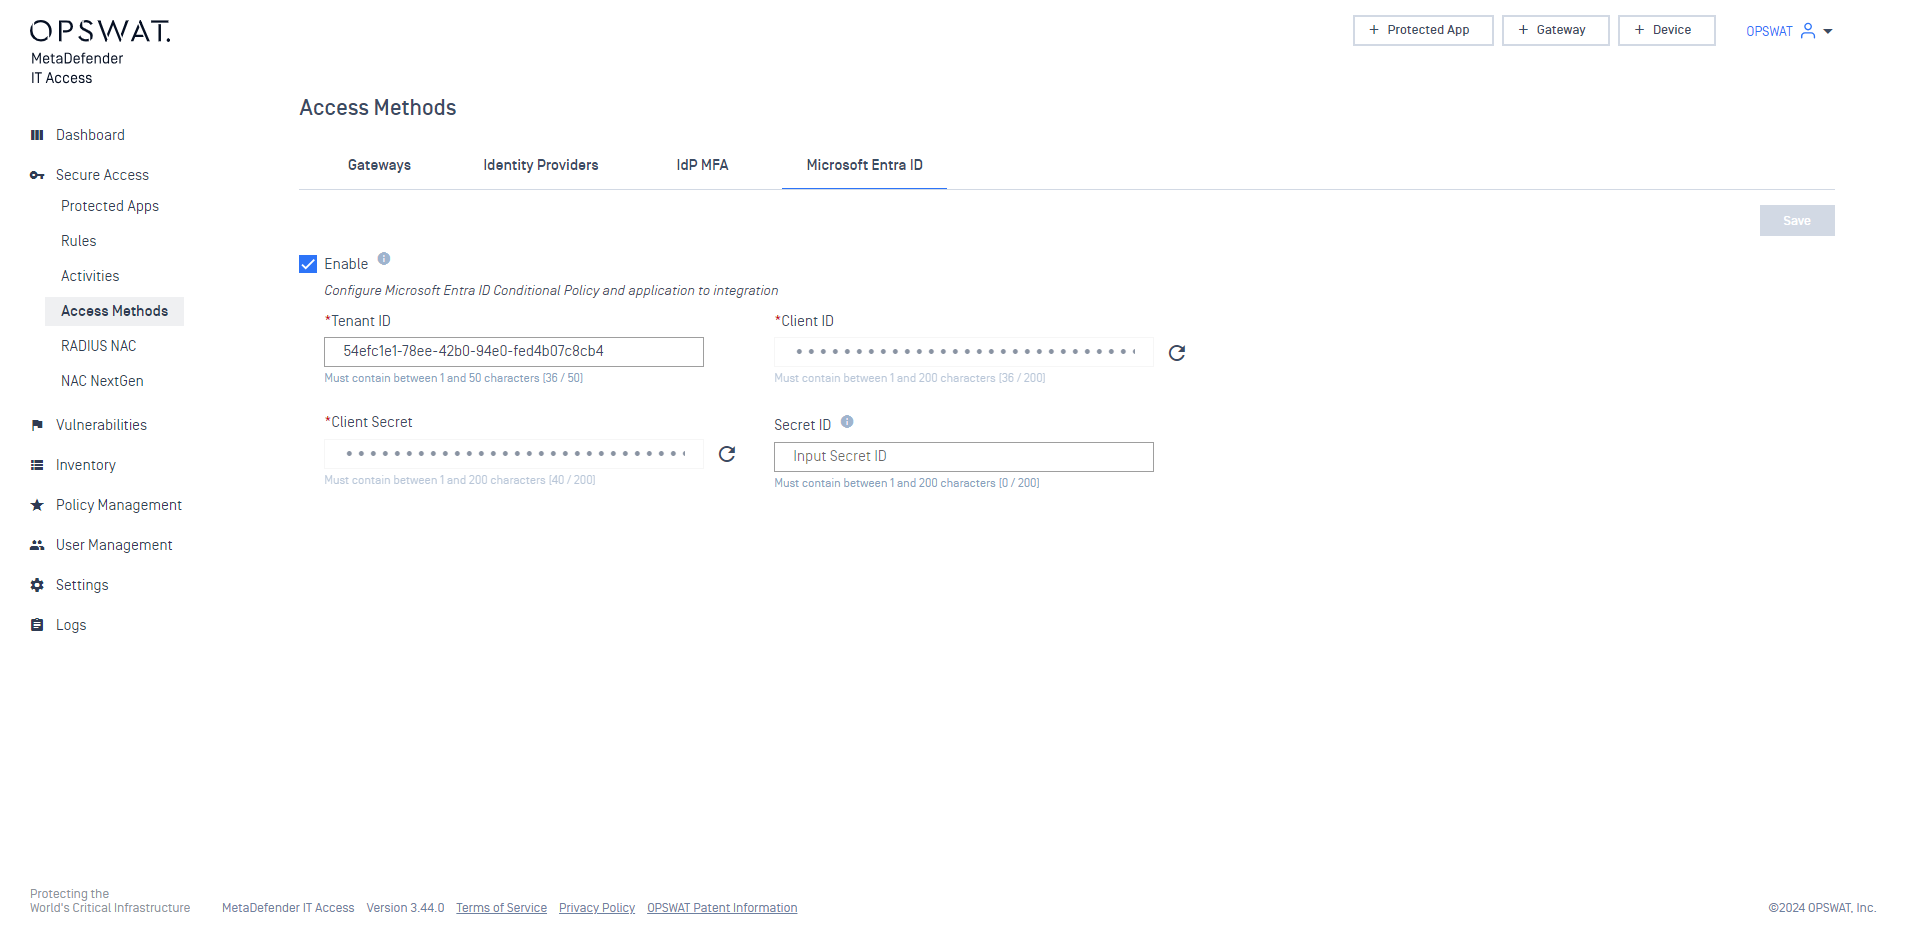Switch to the Gateways tab

[x=379, y=165]
